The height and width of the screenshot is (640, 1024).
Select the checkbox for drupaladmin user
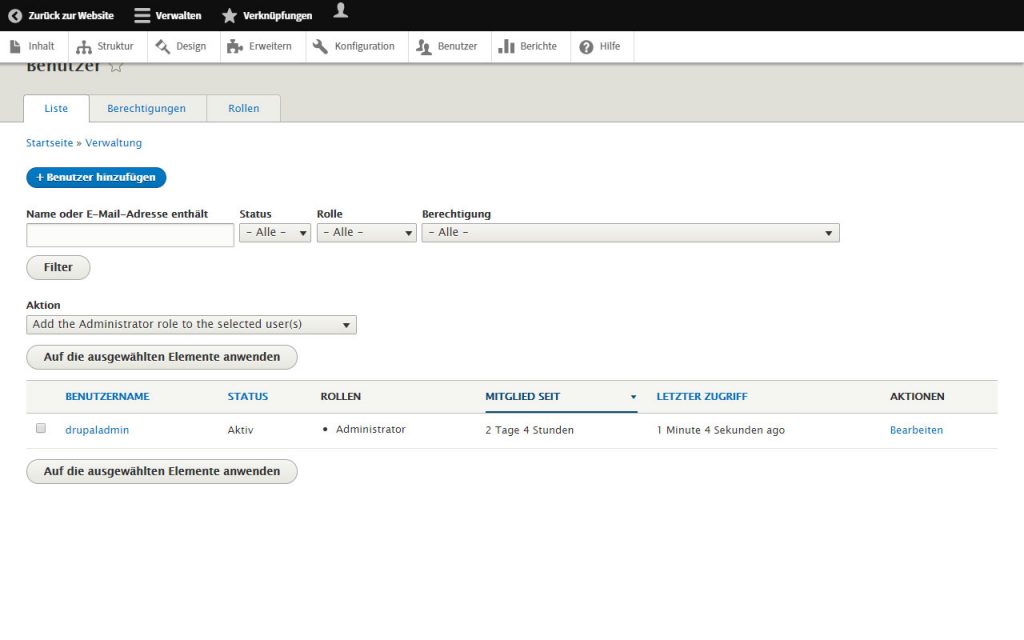(41, 428)
